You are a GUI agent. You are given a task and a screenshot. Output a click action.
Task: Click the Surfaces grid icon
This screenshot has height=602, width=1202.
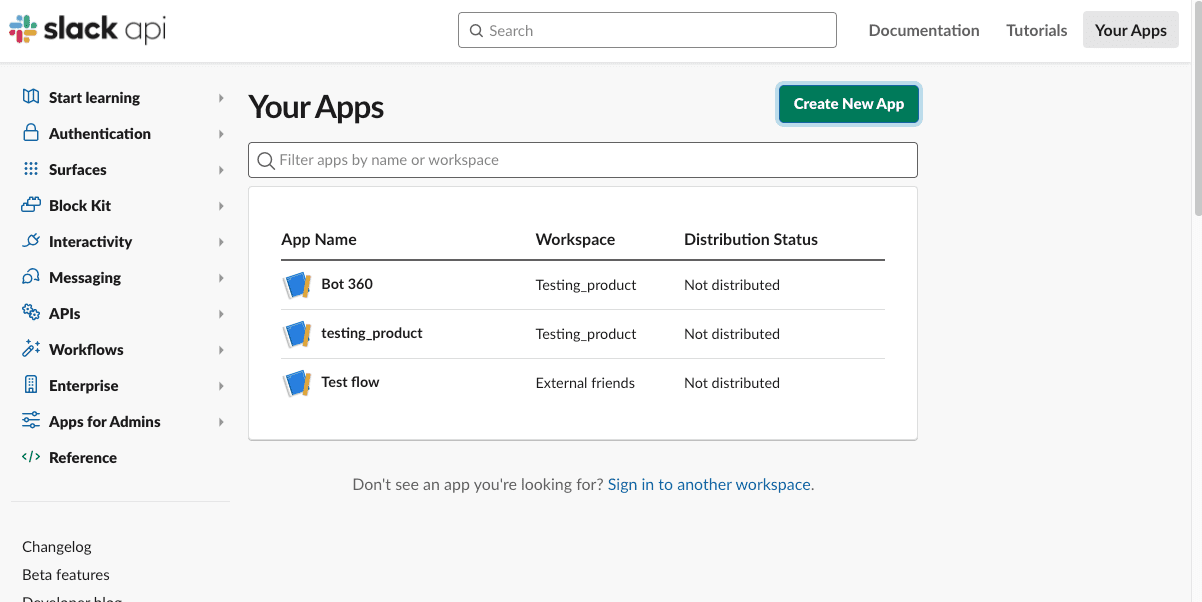tap(31, 169)
